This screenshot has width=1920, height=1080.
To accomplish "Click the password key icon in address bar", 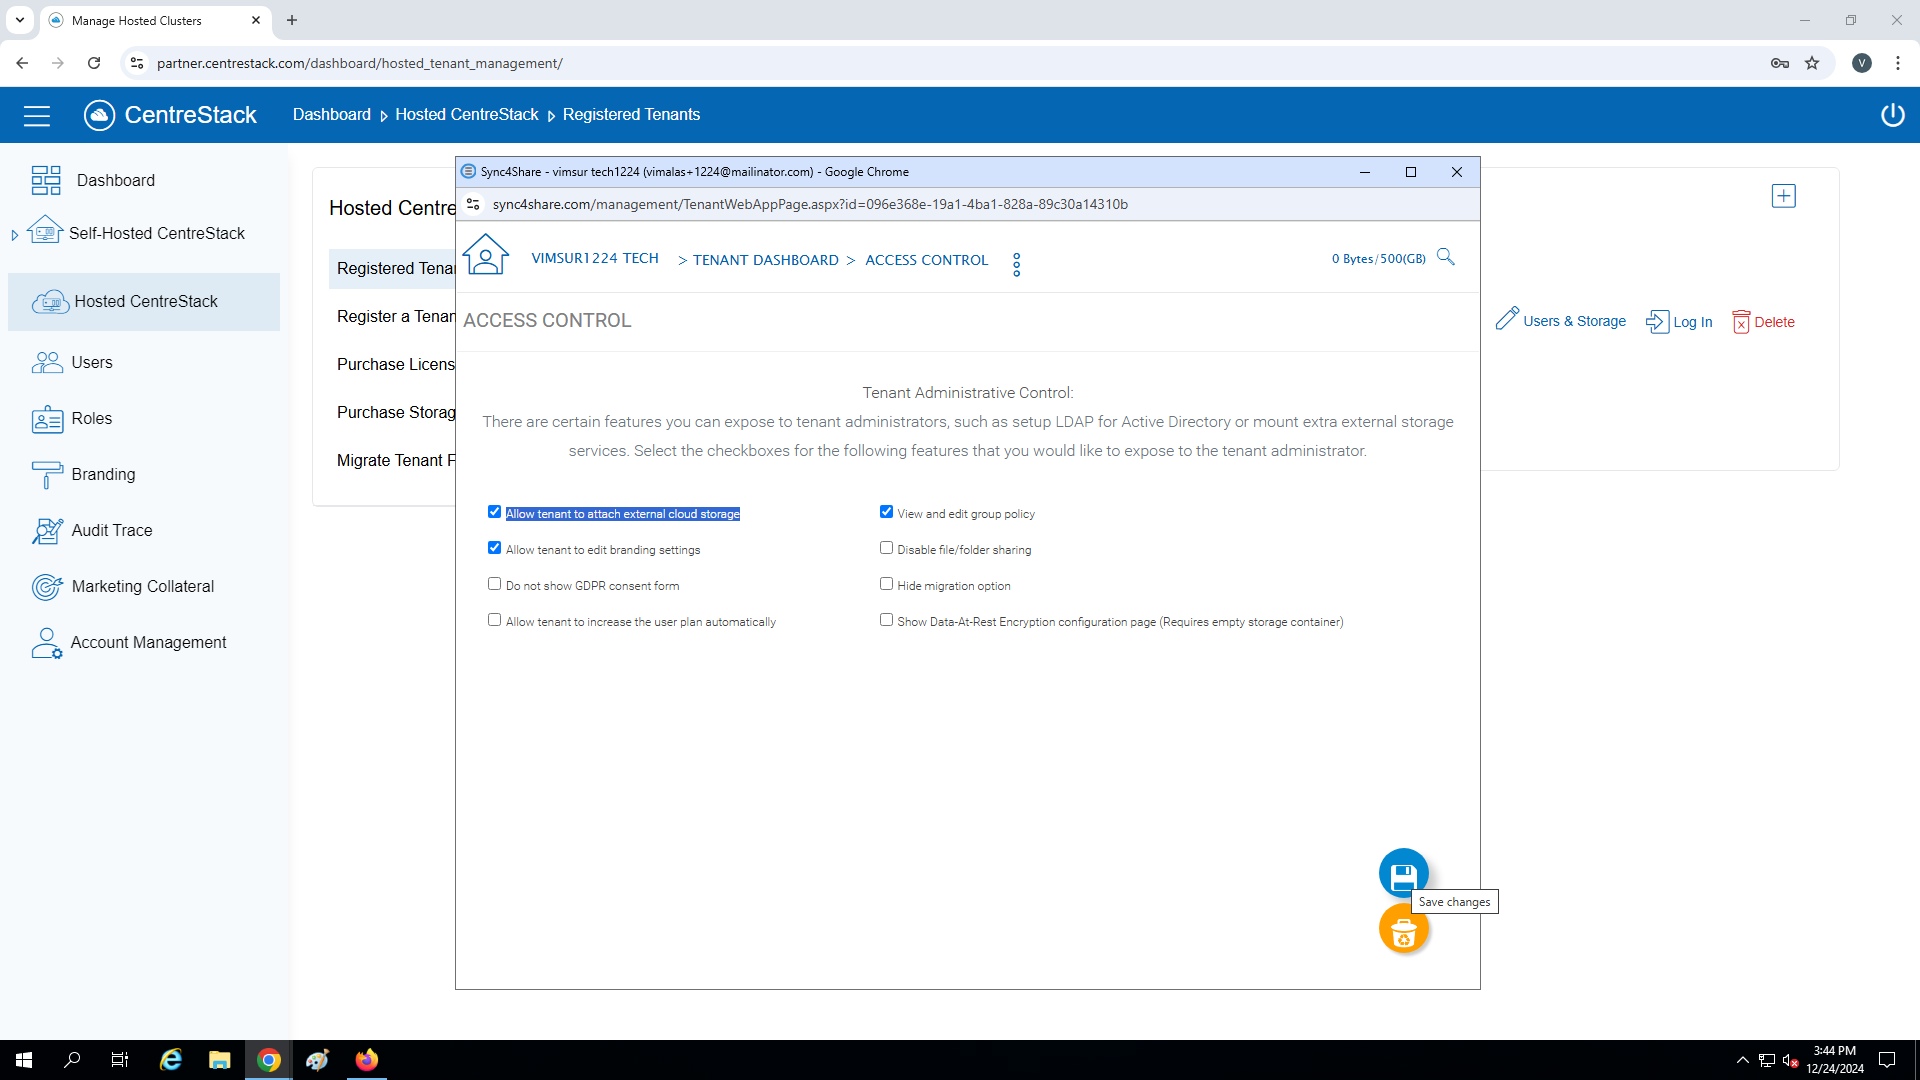I will pos(1779,63).
